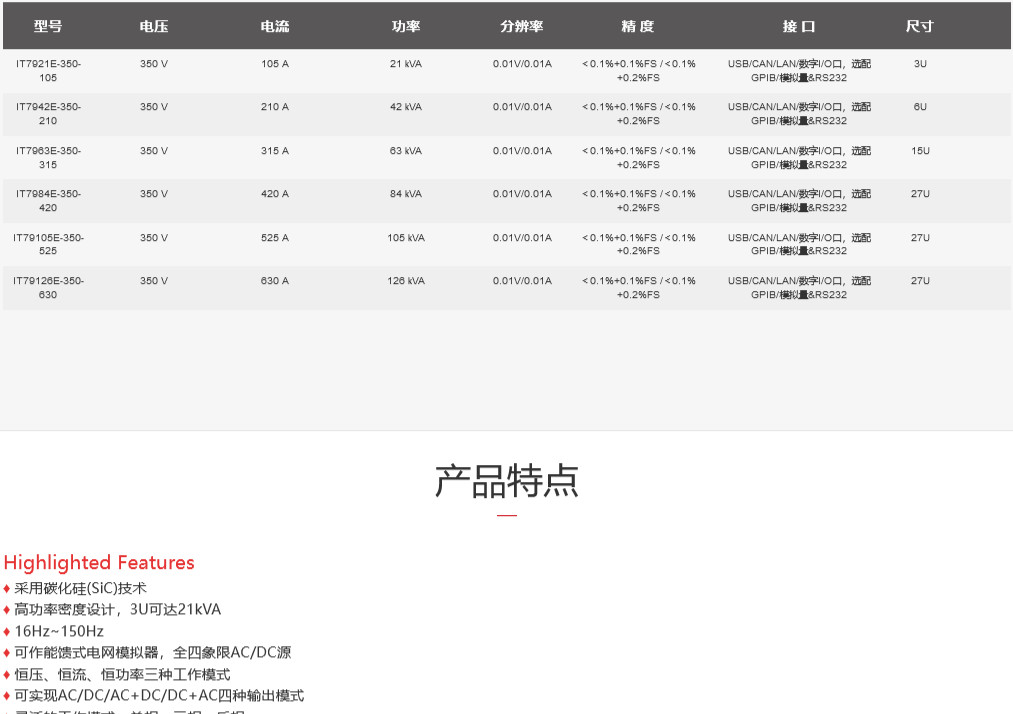Open the IT7963E-350-315 model row

pyautogui.click(x=48, y=158)
